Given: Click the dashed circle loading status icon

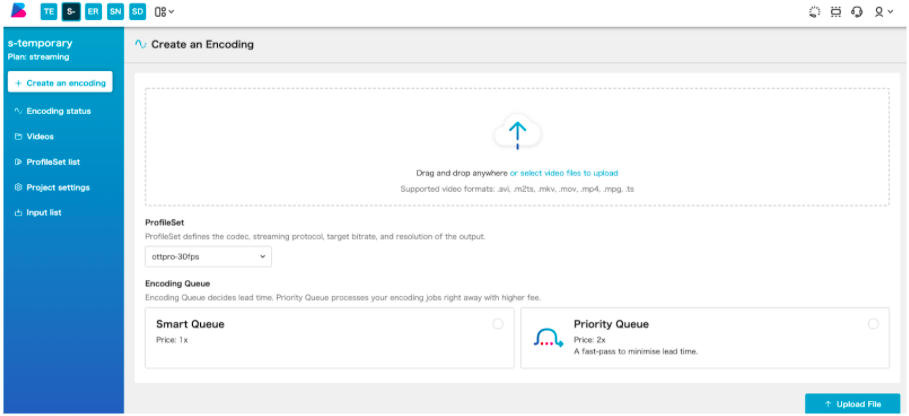Looking at the screenshot, I should (x=813, y=12).
